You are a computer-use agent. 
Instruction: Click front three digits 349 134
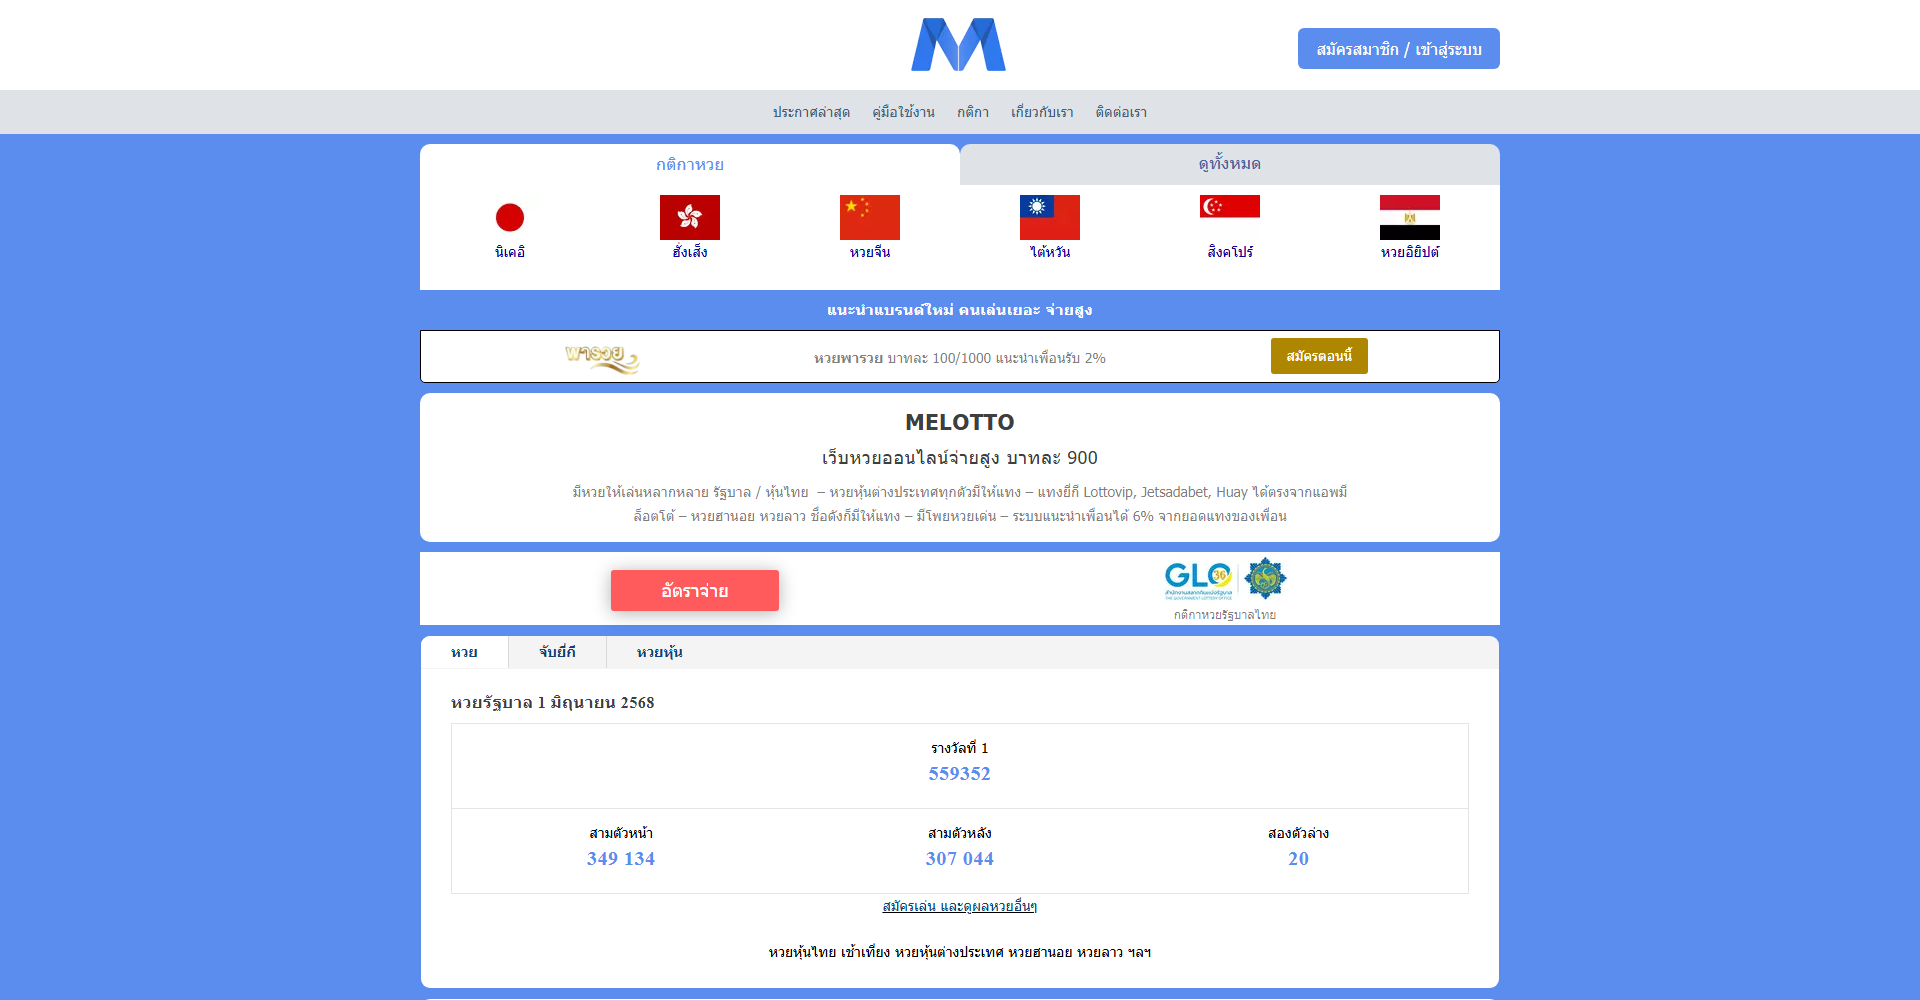point(621,859)
